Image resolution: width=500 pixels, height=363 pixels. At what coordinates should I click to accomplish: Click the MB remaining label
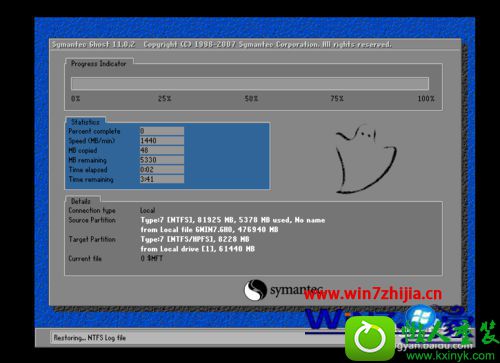tap(87, 160)
